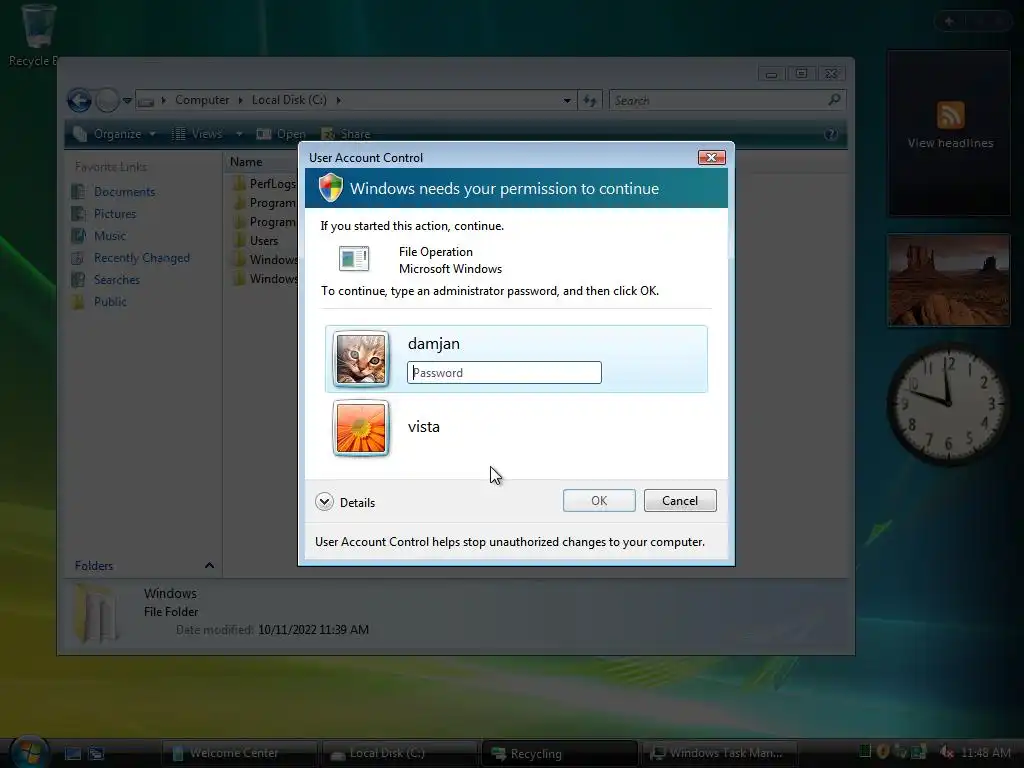
Task: Click Views in Explorer toolbar
Action: 198,134
